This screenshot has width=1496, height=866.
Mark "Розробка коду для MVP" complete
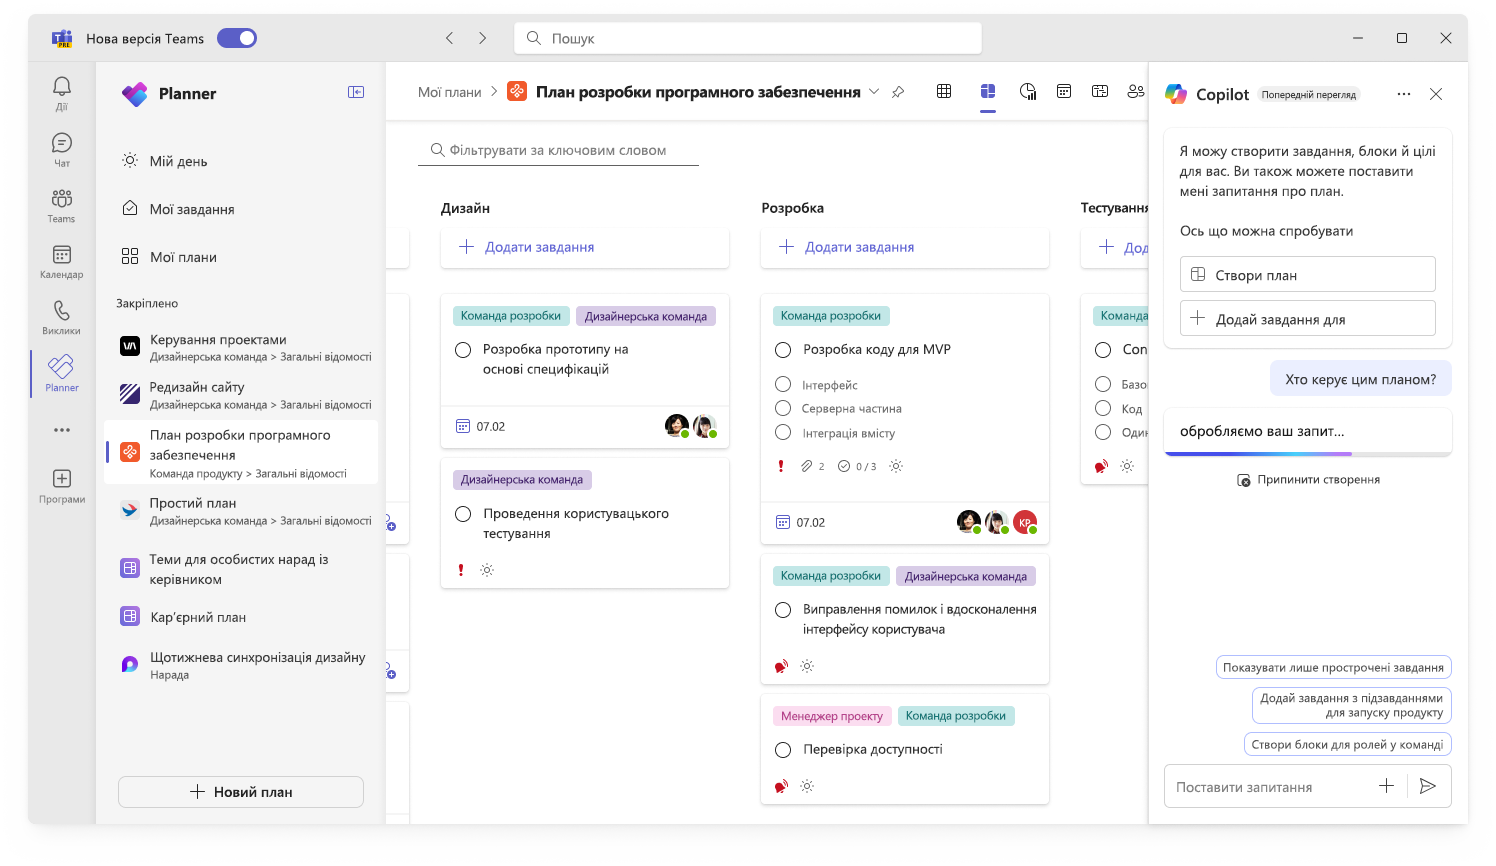[783, 350]
